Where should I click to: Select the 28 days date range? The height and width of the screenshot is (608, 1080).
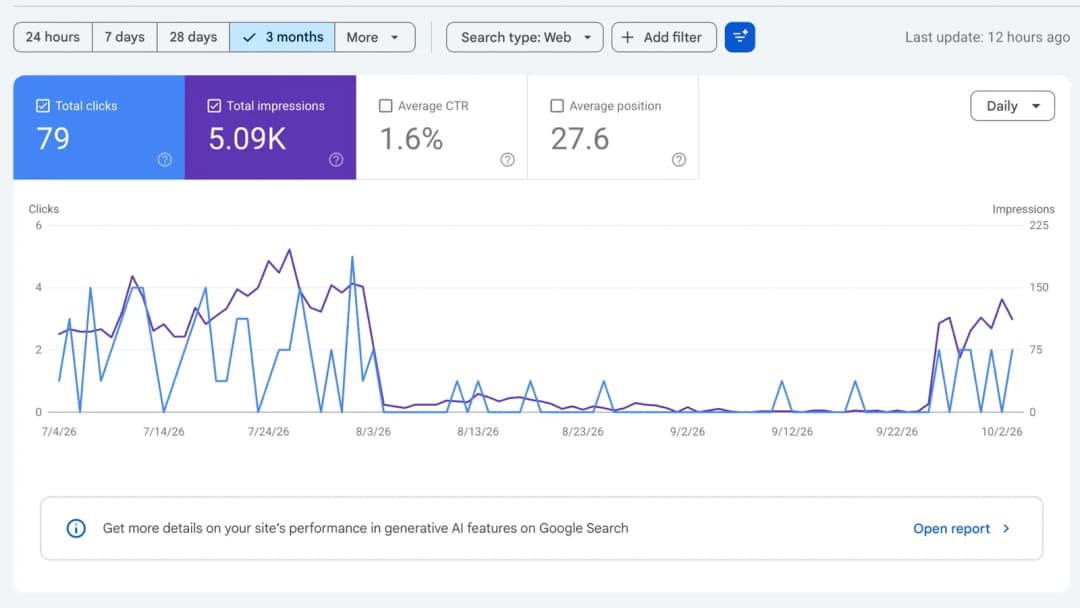[x=194, y=37]
